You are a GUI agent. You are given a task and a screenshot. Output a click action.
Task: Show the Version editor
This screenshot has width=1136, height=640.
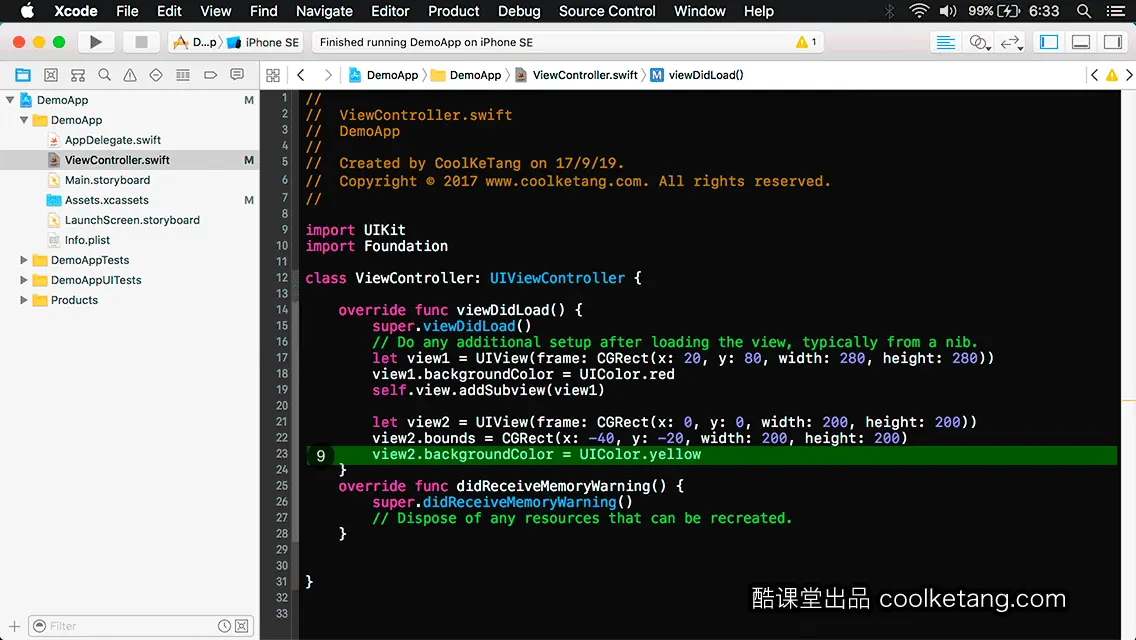coord(1011,42)
